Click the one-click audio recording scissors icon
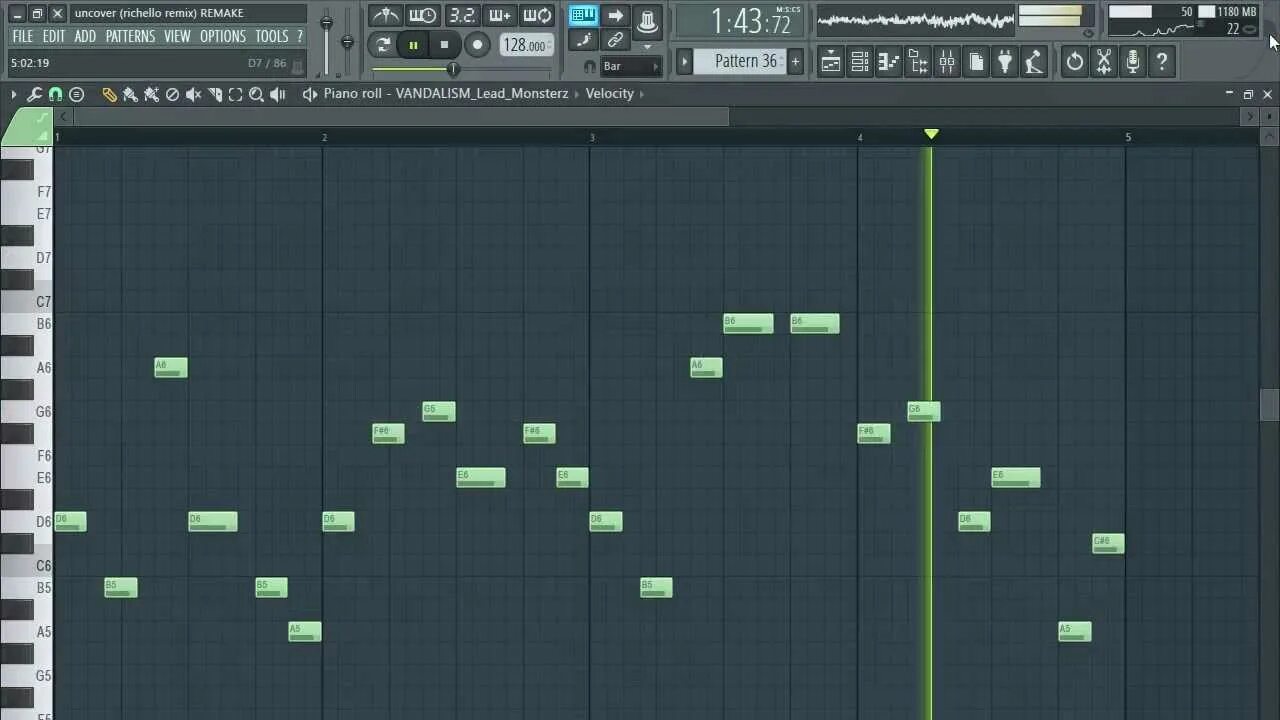Image resolution: width=1280 pixels, height=720 pixels. (x=1103, y=62)
